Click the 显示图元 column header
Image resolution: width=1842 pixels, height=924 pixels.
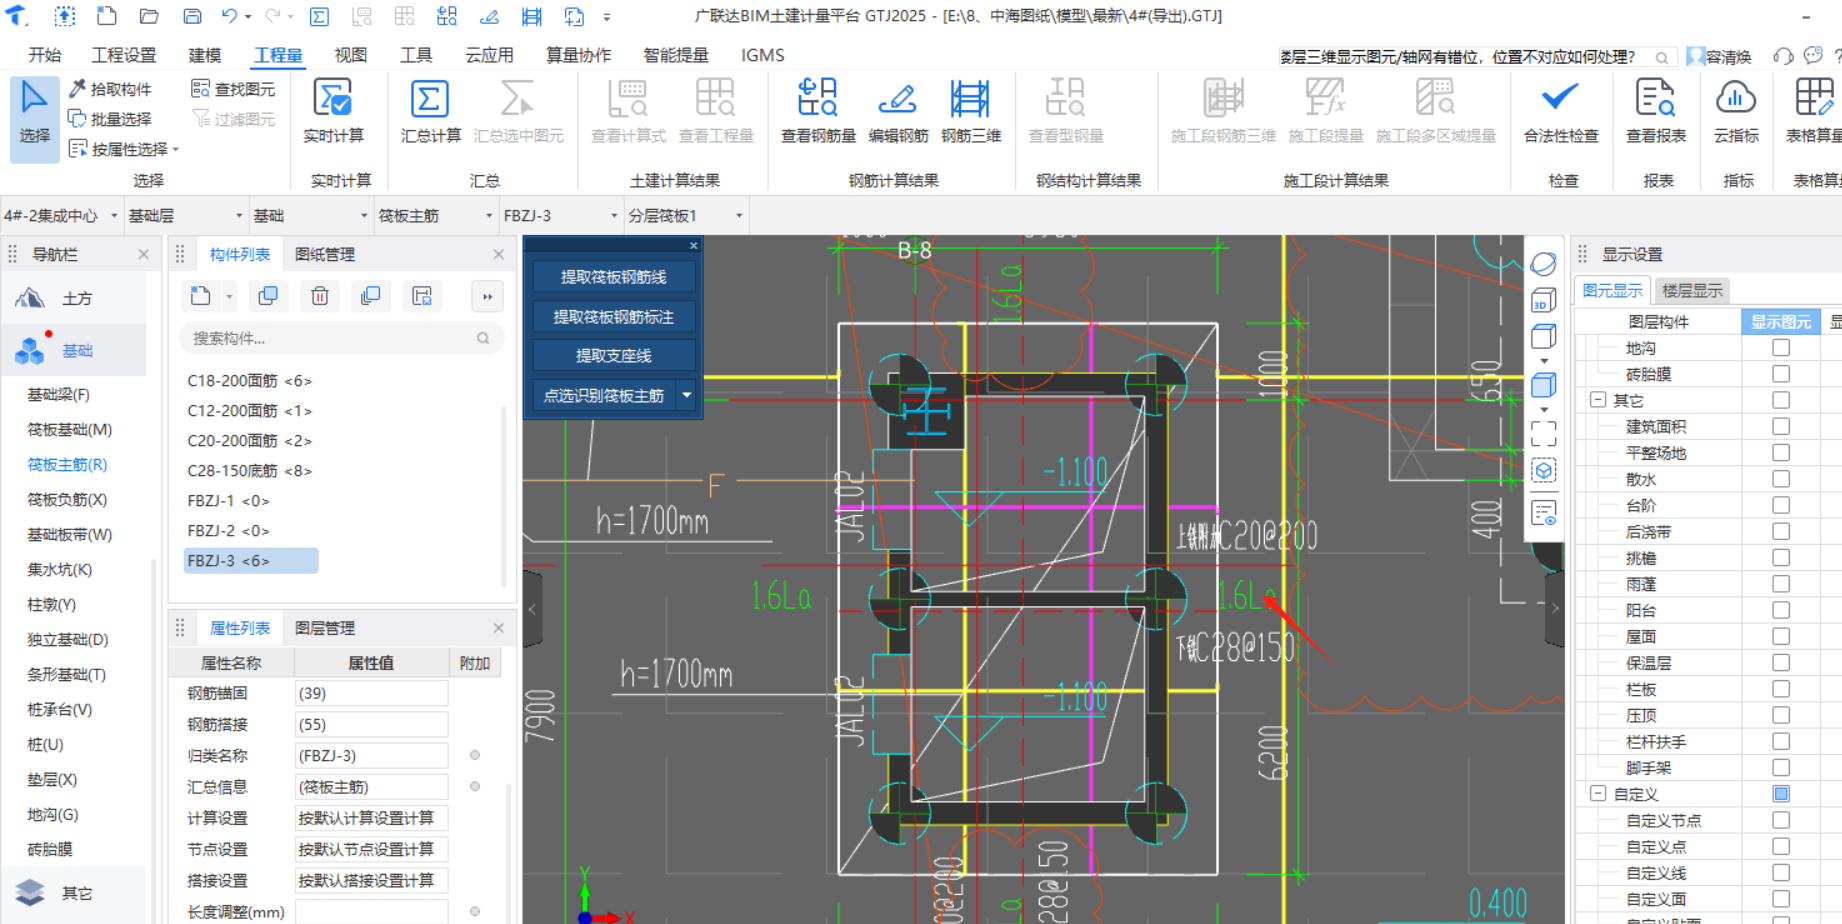tap(1780, 321)
